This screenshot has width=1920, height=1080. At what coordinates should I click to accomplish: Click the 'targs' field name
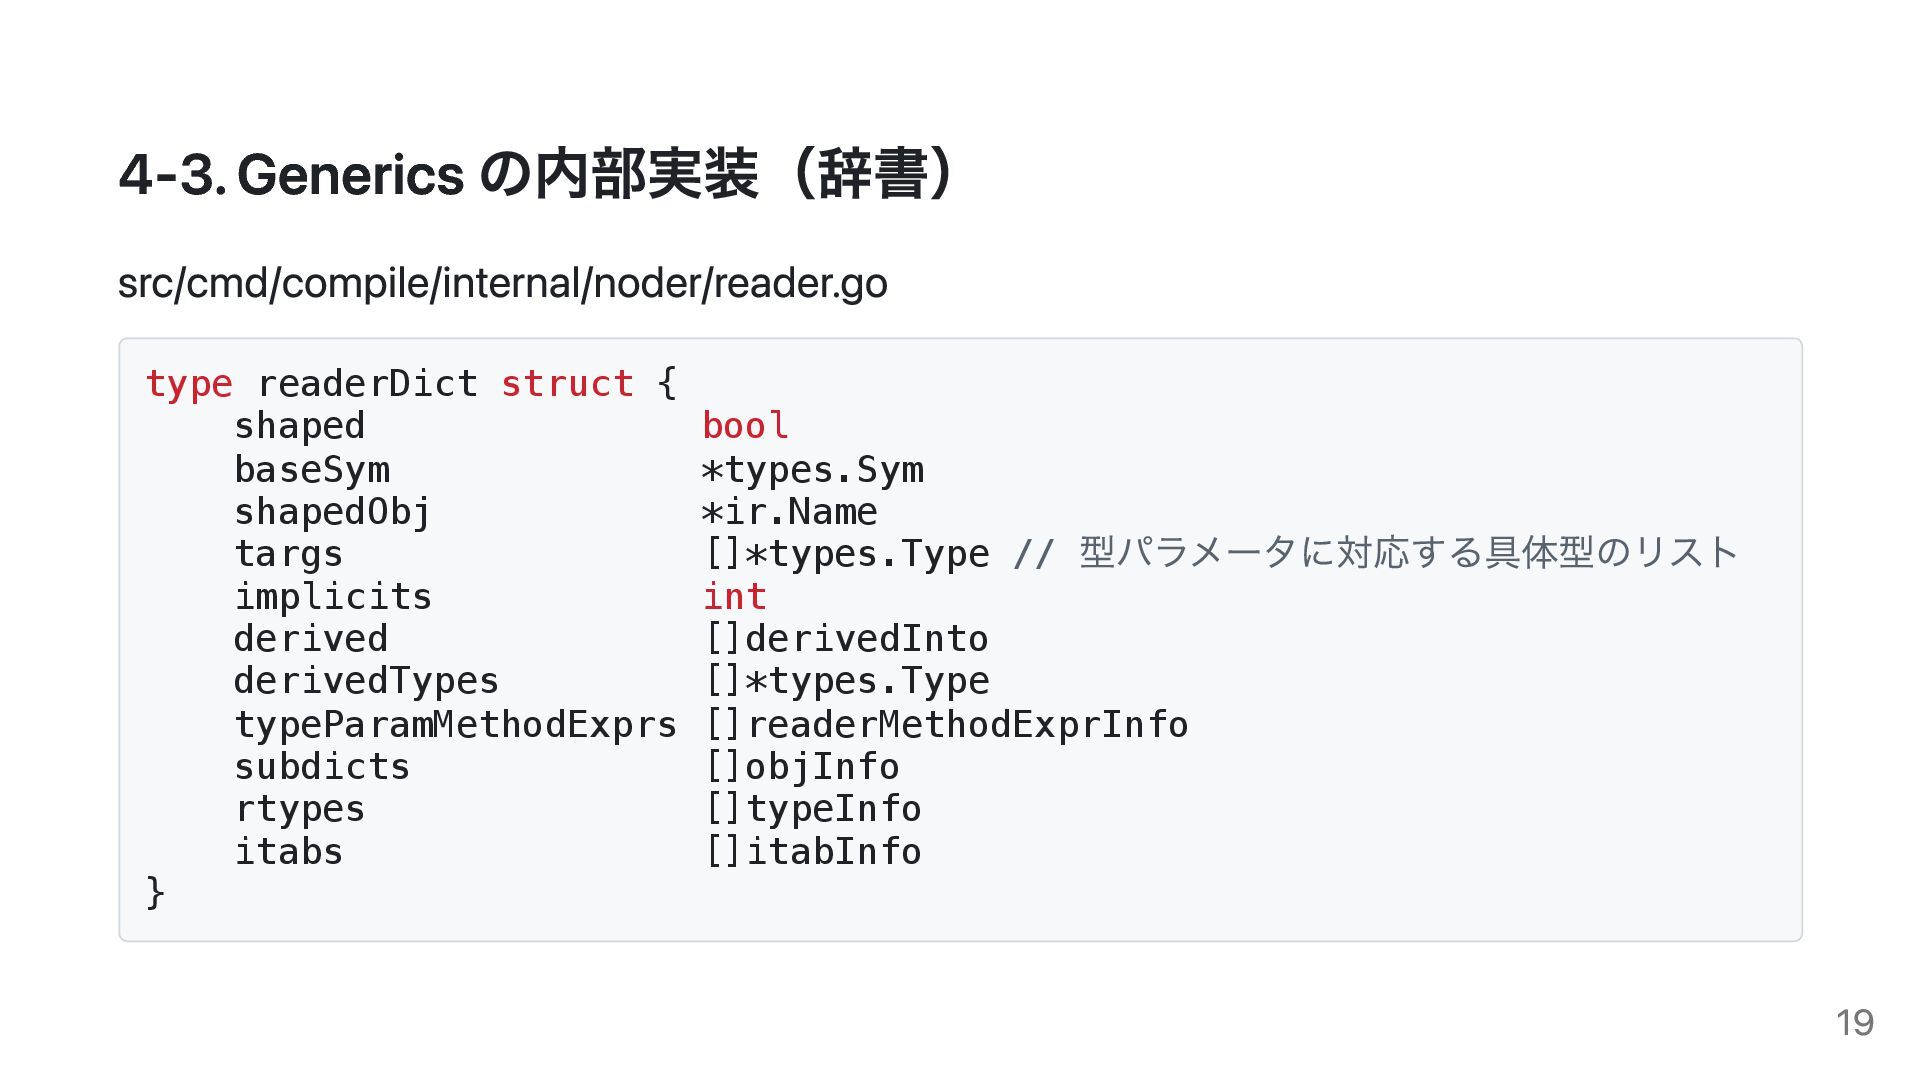(289, 554)
